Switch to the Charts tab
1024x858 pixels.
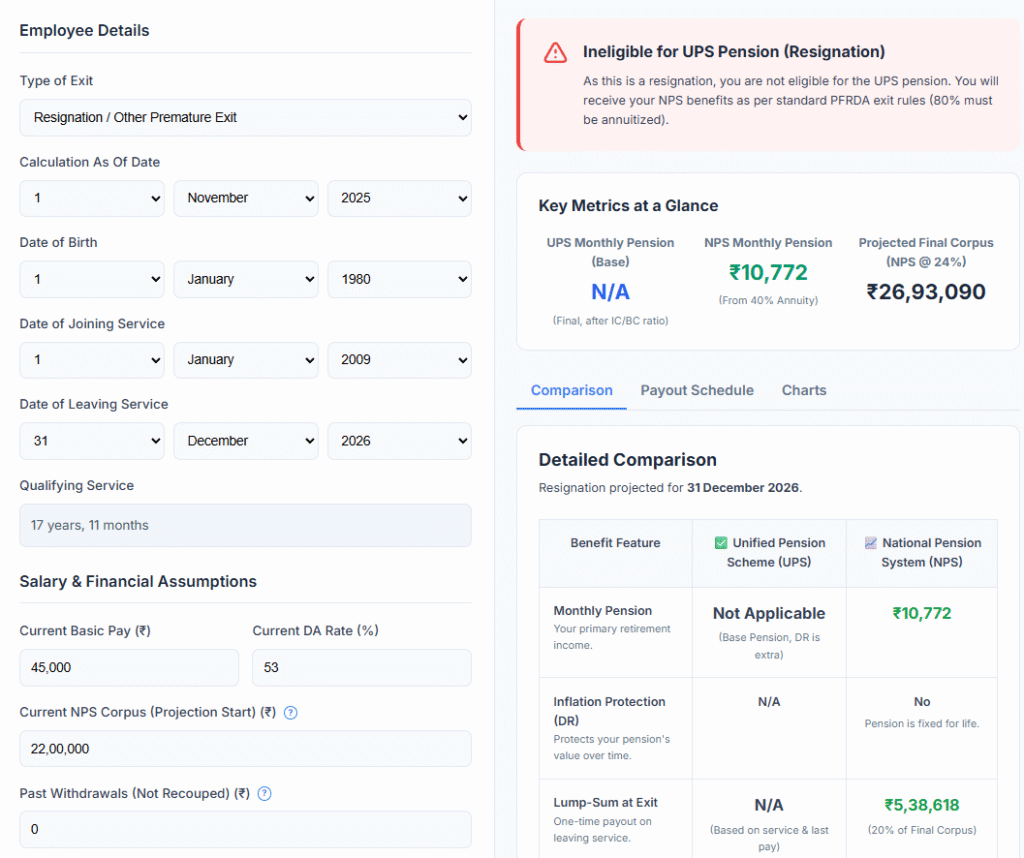pyautogui.click(x=803, y=390)
